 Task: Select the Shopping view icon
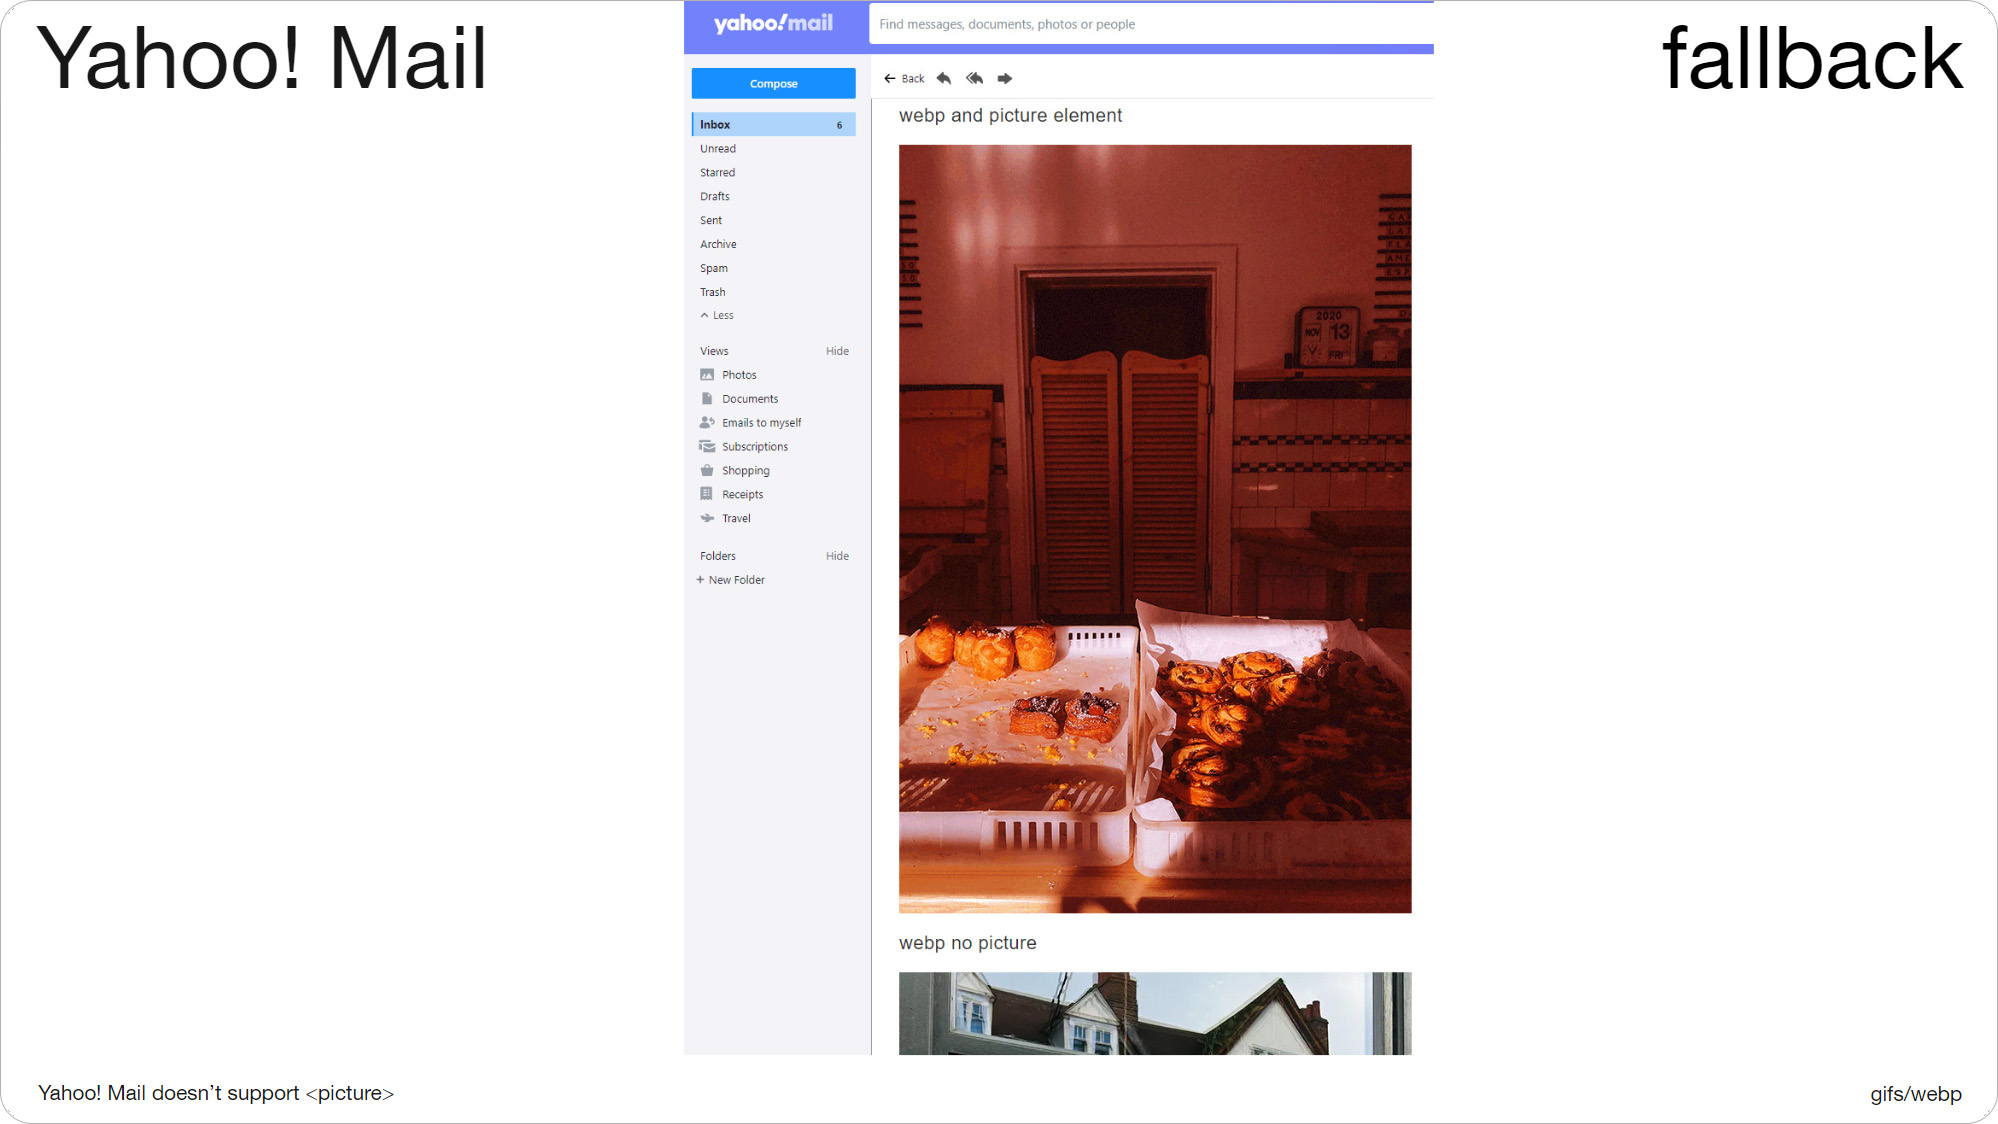click(x=707, y=469)
